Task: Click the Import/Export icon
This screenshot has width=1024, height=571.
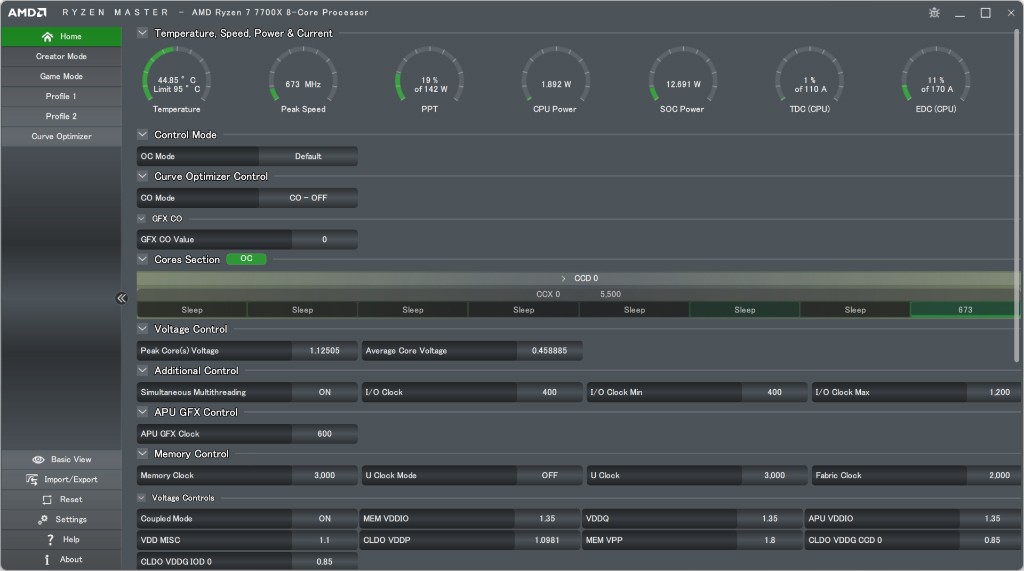Action: (x=34, y=480)
